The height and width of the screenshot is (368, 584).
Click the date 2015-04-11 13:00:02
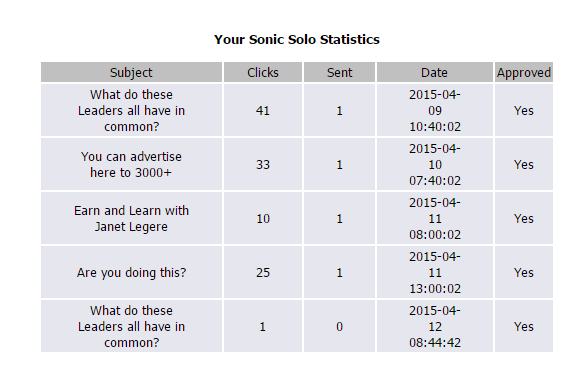pos(435,273)
